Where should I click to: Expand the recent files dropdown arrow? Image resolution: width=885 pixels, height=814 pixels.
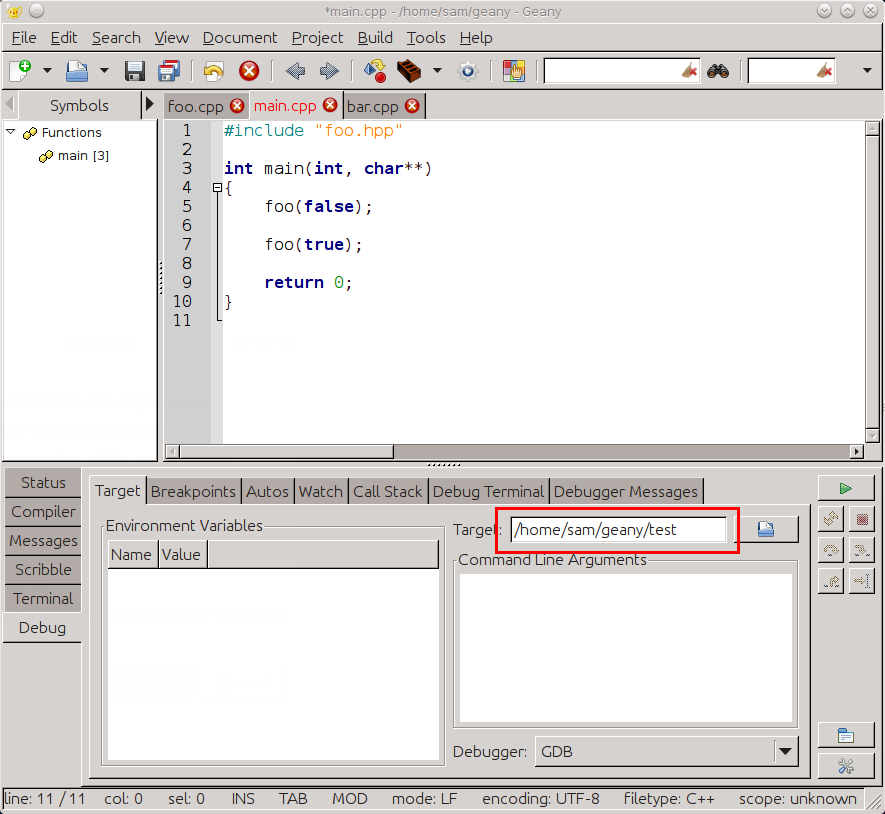click(104, 71)
